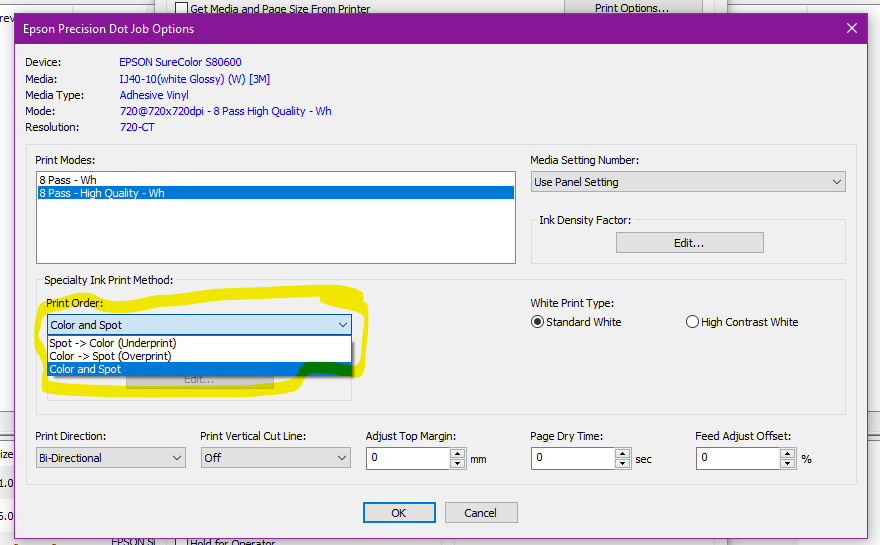Click the EPSON SureColor S80600 device text
Viewport: 880px width, 545px height.
point(180,62)
